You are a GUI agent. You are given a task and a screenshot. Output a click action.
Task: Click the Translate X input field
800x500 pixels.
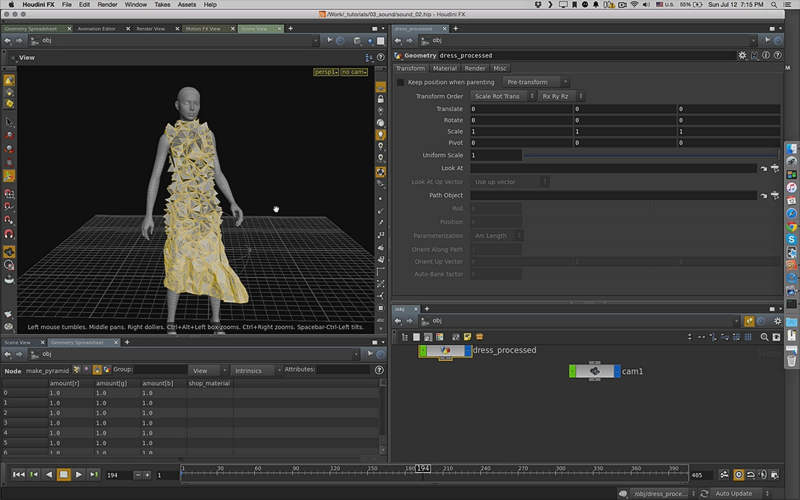520,108
